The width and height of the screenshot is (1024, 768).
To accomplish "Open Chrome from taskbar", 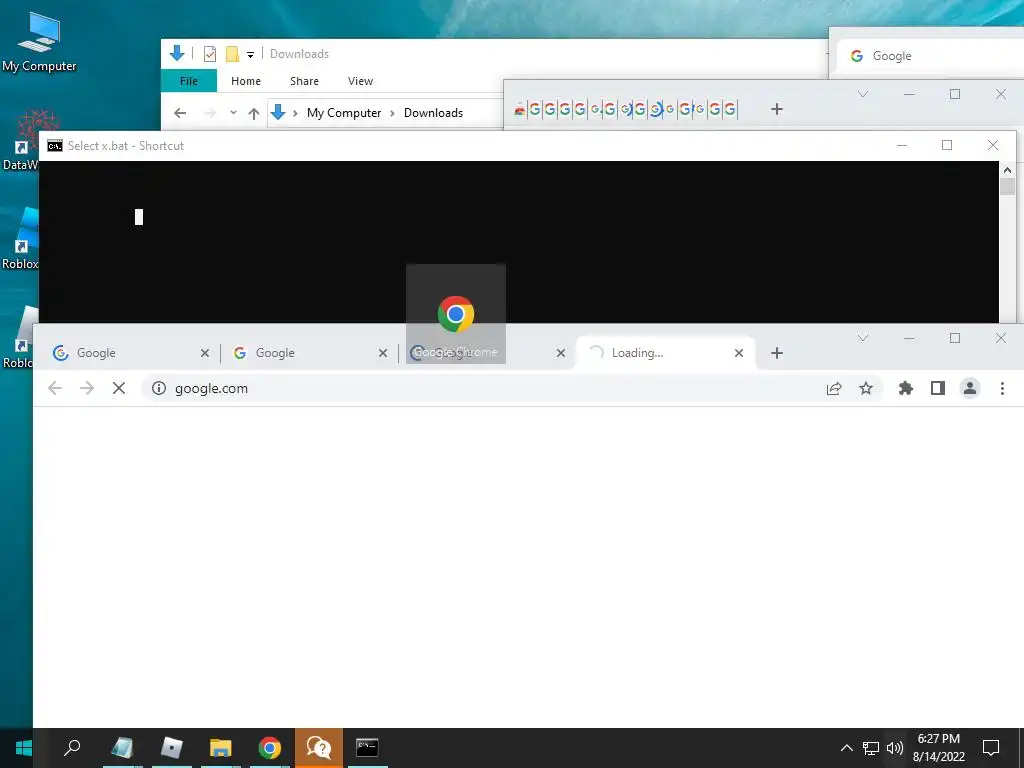I will 270,748.
